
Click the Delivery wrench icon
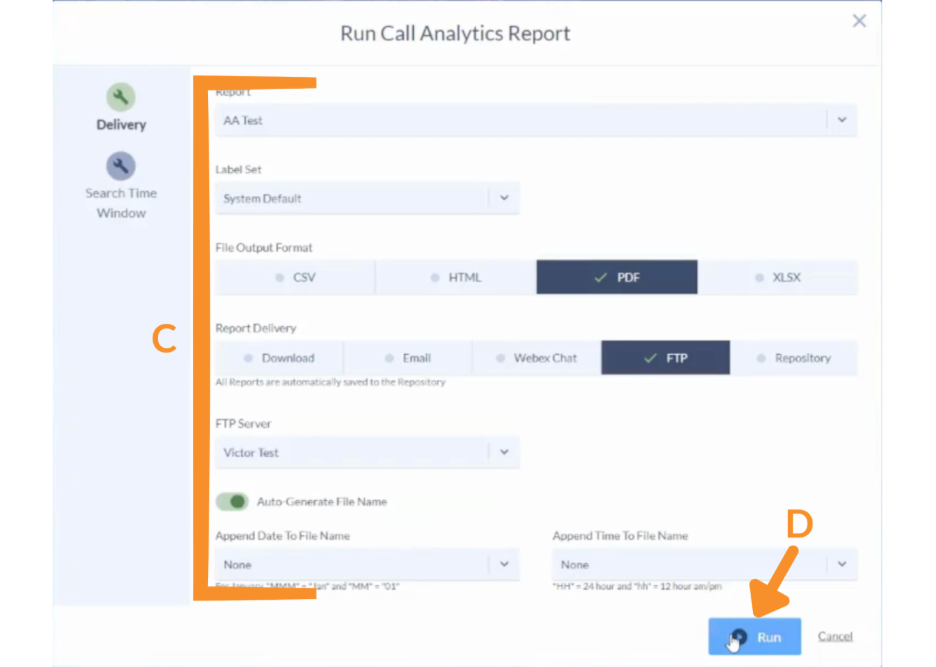tap(121, 97)
